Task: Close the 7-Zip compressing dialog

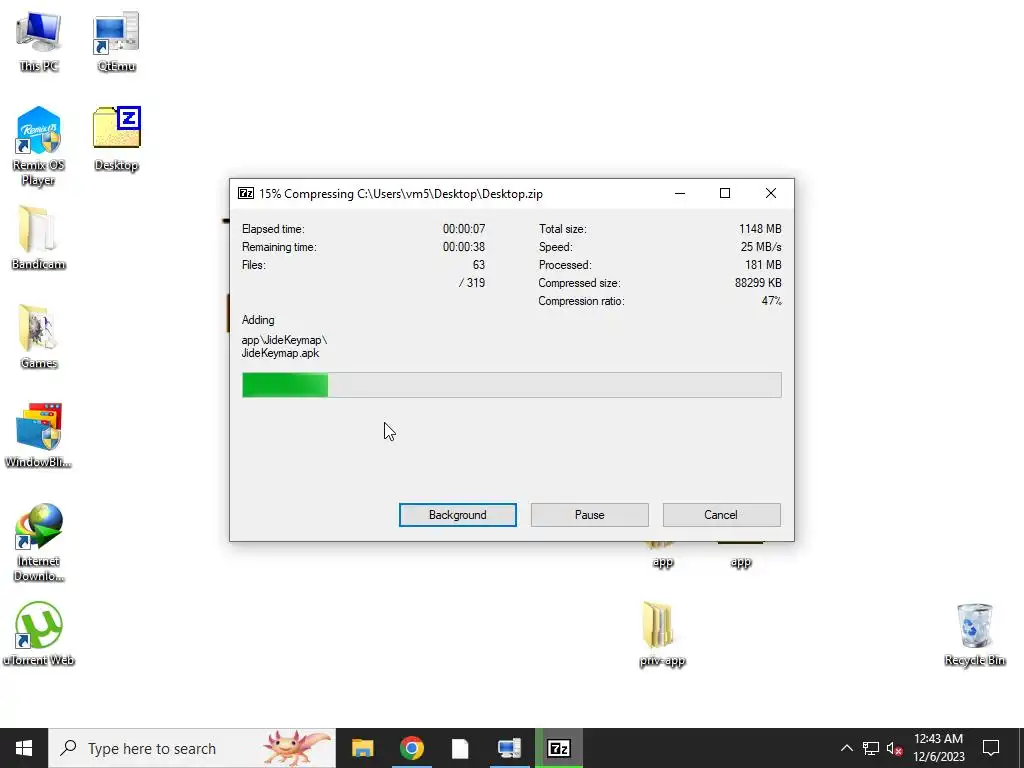Action: point(771,193)
